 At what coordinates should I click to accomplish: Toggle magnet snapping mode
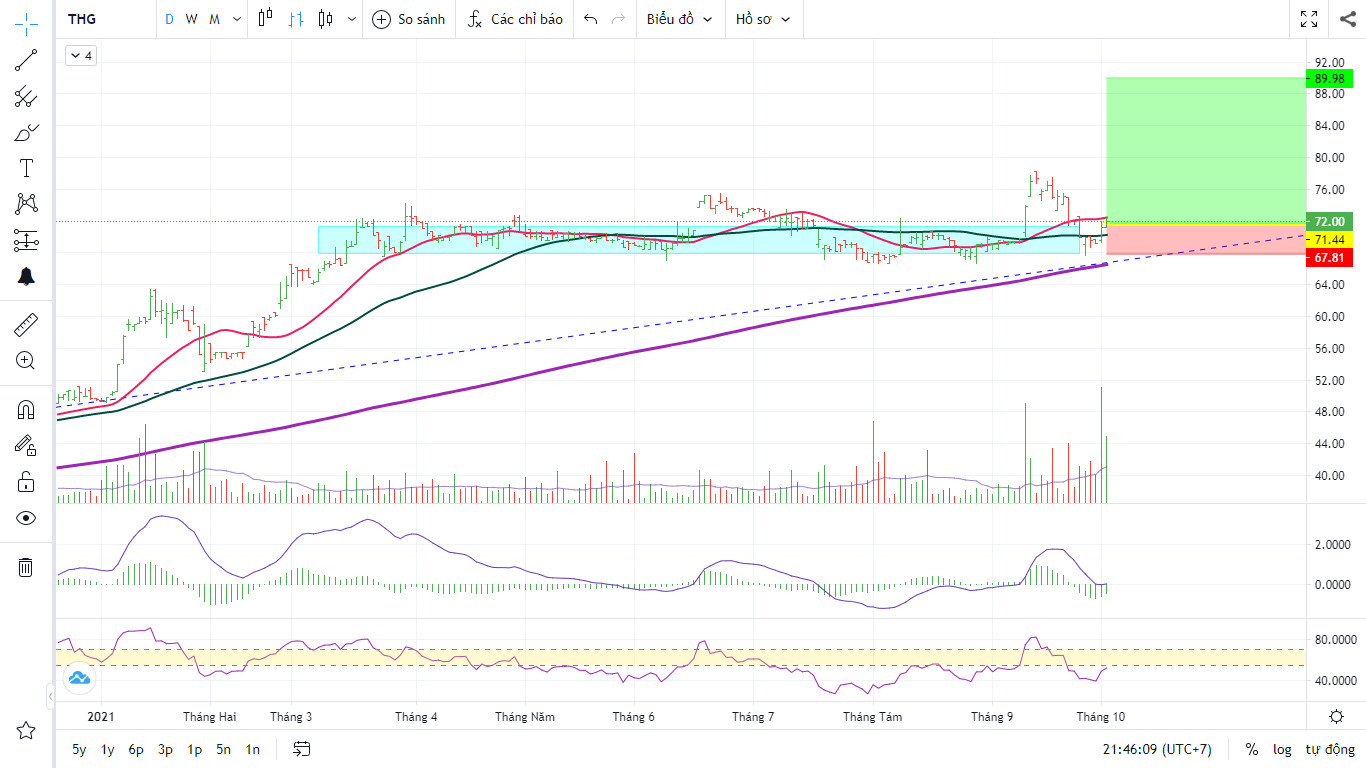click(26, 410)
